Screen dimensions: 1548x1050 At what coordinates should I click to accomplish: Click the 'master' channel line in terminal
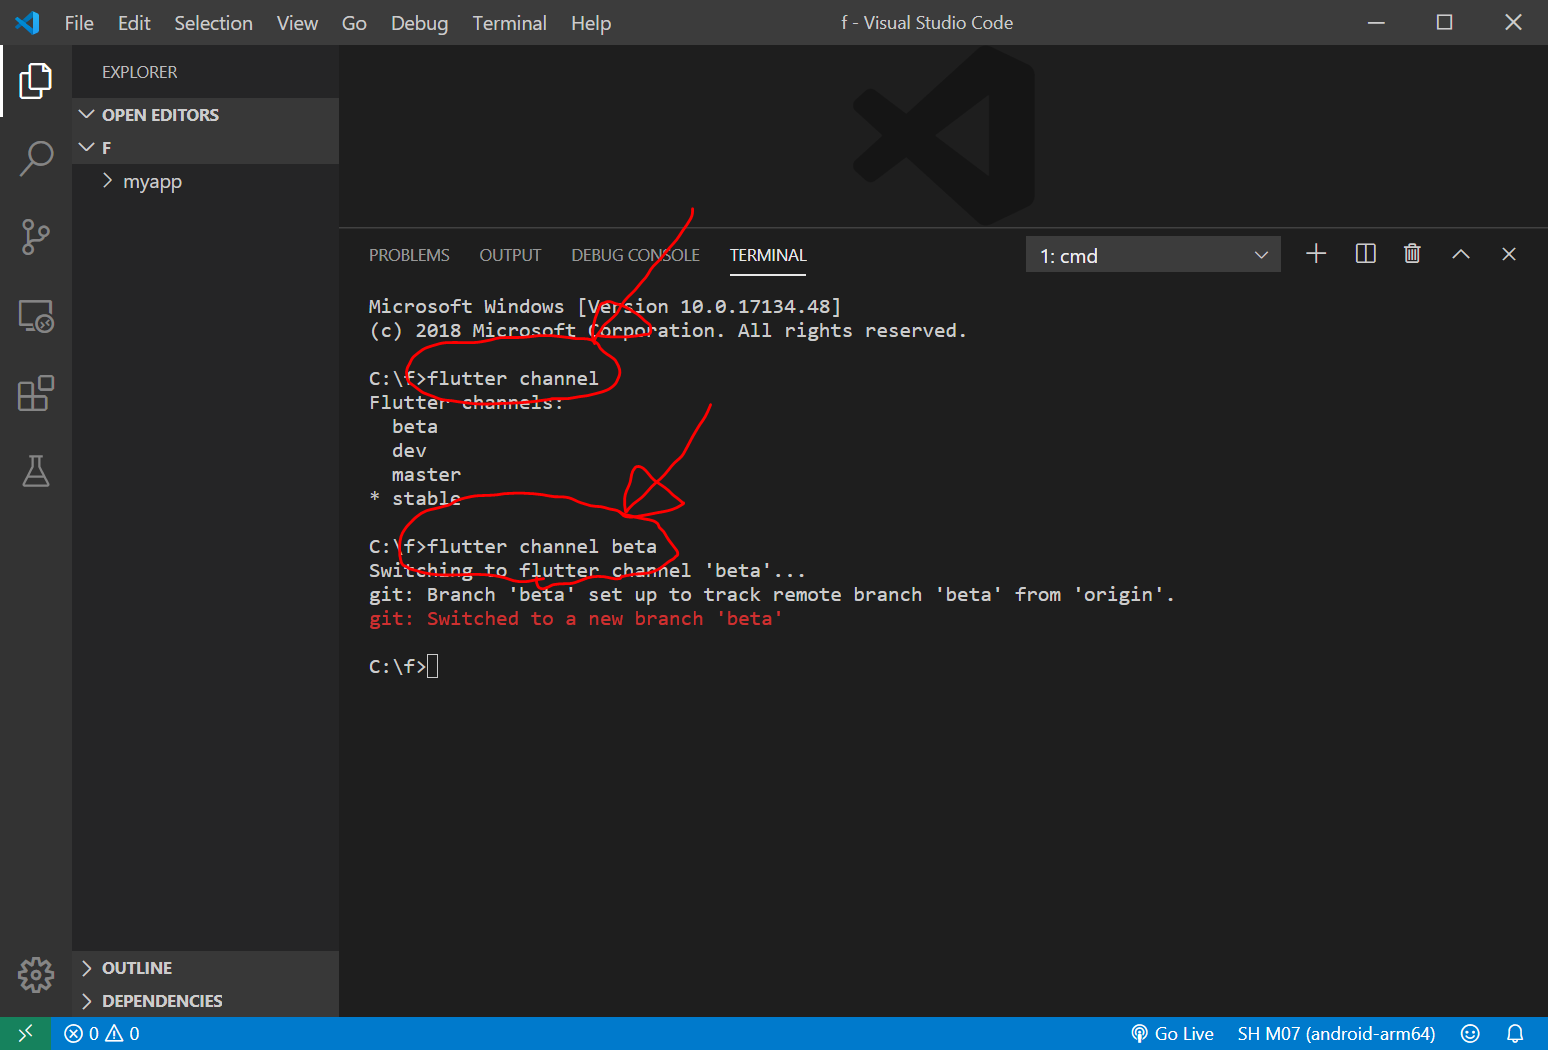click(426, 475)
